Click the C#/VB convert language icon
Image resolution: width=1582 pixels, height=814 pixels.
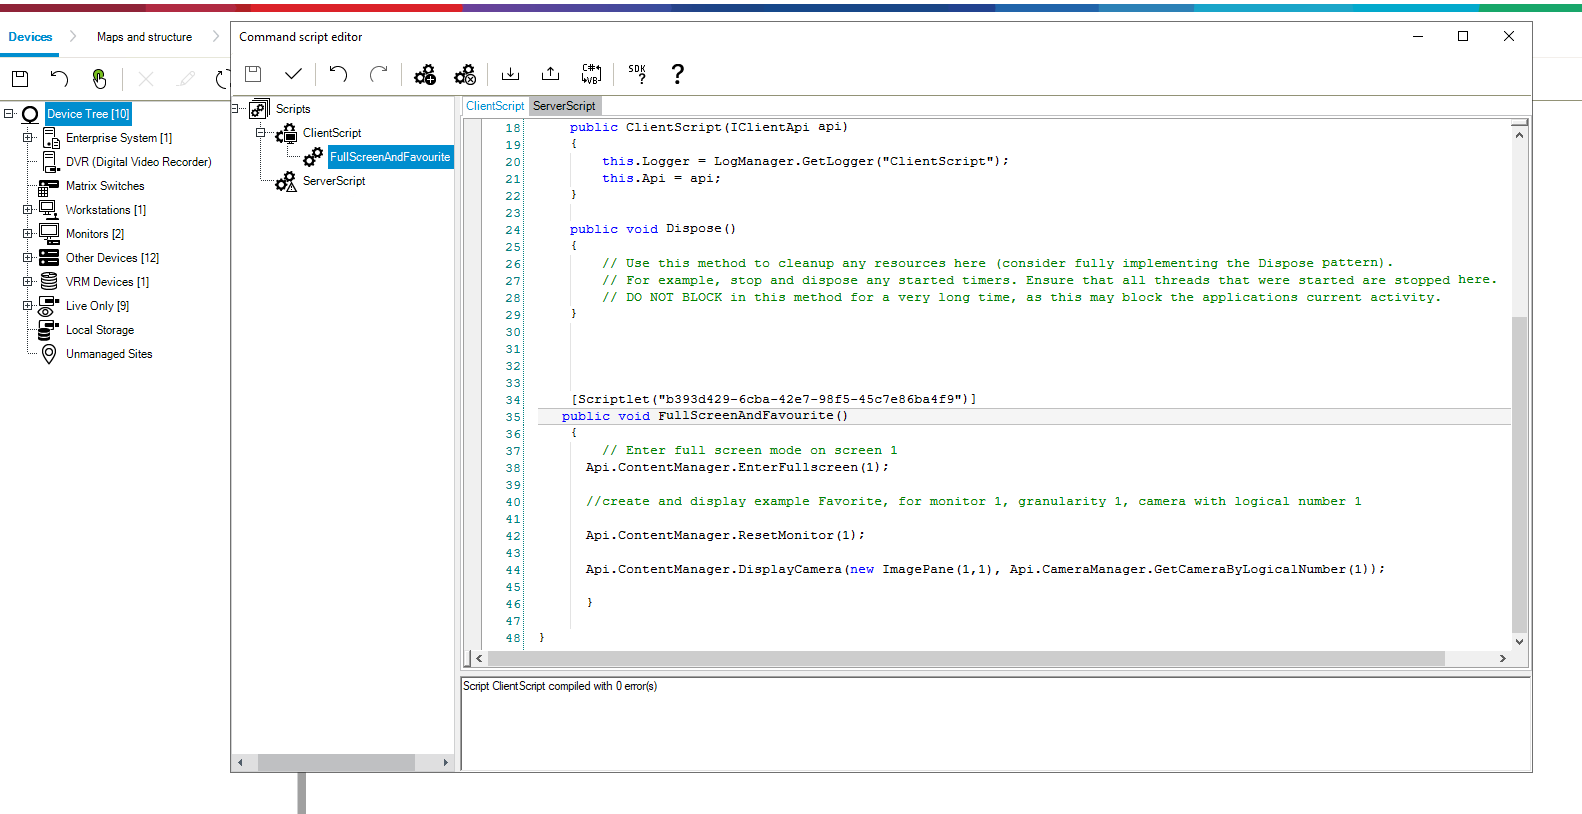591,74
